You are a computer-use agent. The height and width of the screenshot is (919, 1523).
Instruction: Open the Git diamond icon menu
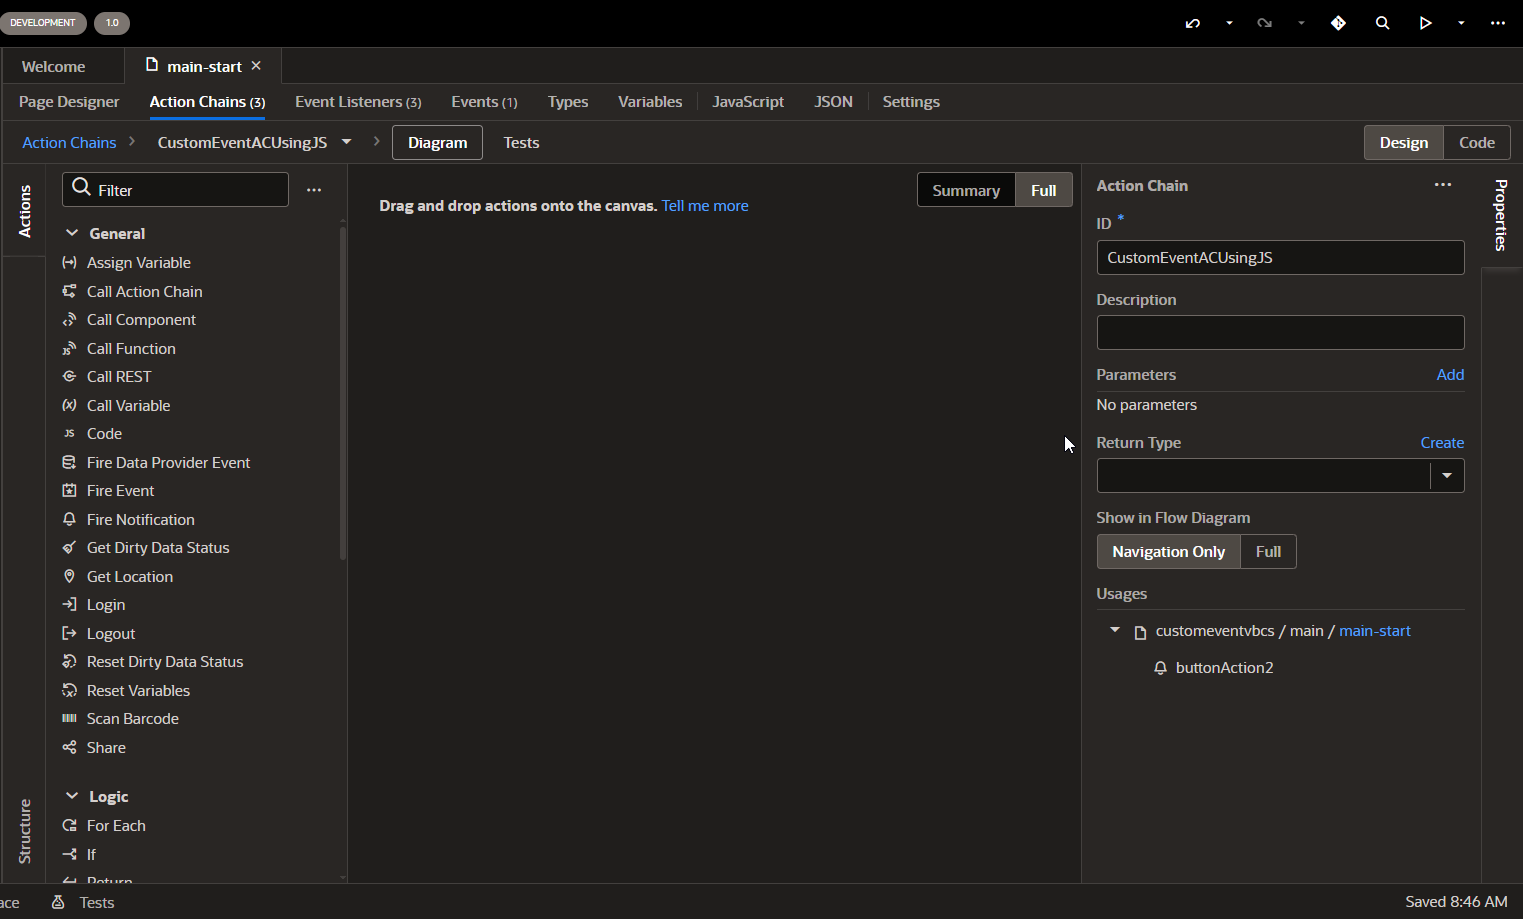pyautogui.click(x=1338, y=23)
